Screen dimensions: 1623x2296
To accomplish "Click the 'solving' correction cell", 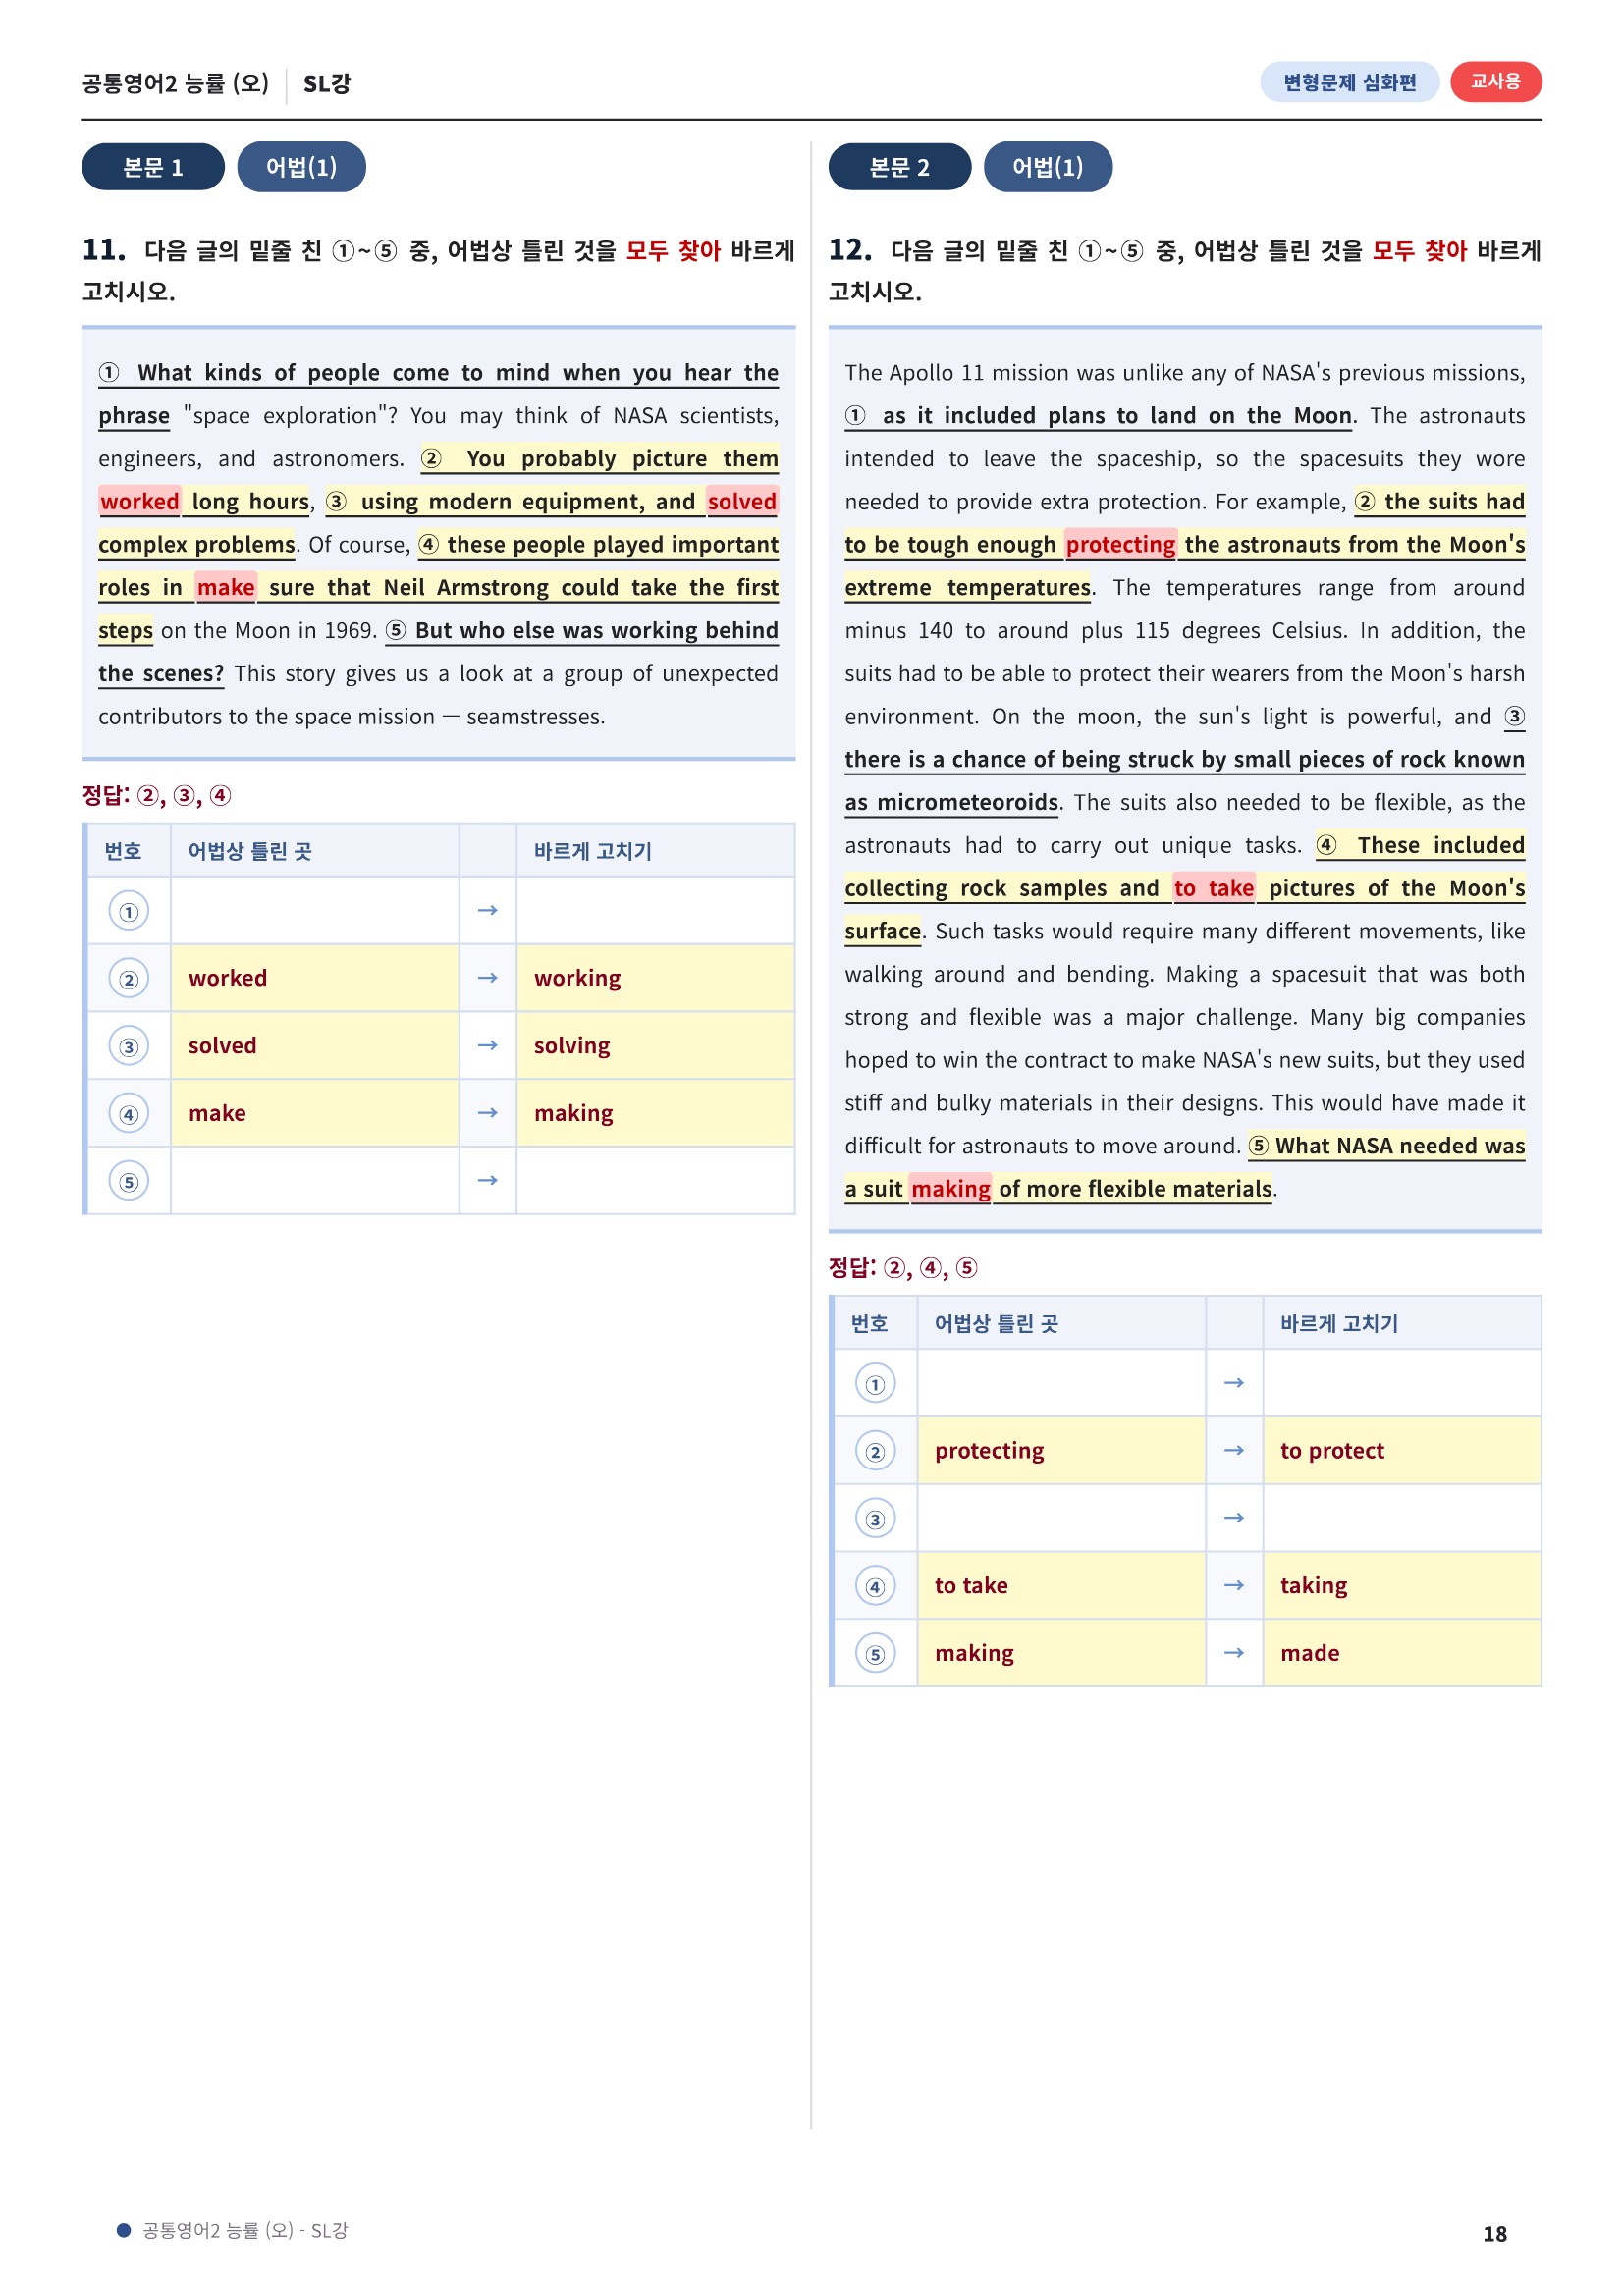I will click(x=655, y=1046).
